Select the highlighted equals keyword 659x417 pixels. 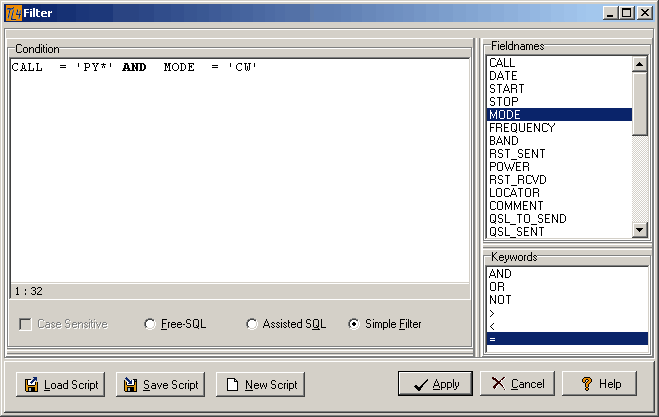point(567,339)
